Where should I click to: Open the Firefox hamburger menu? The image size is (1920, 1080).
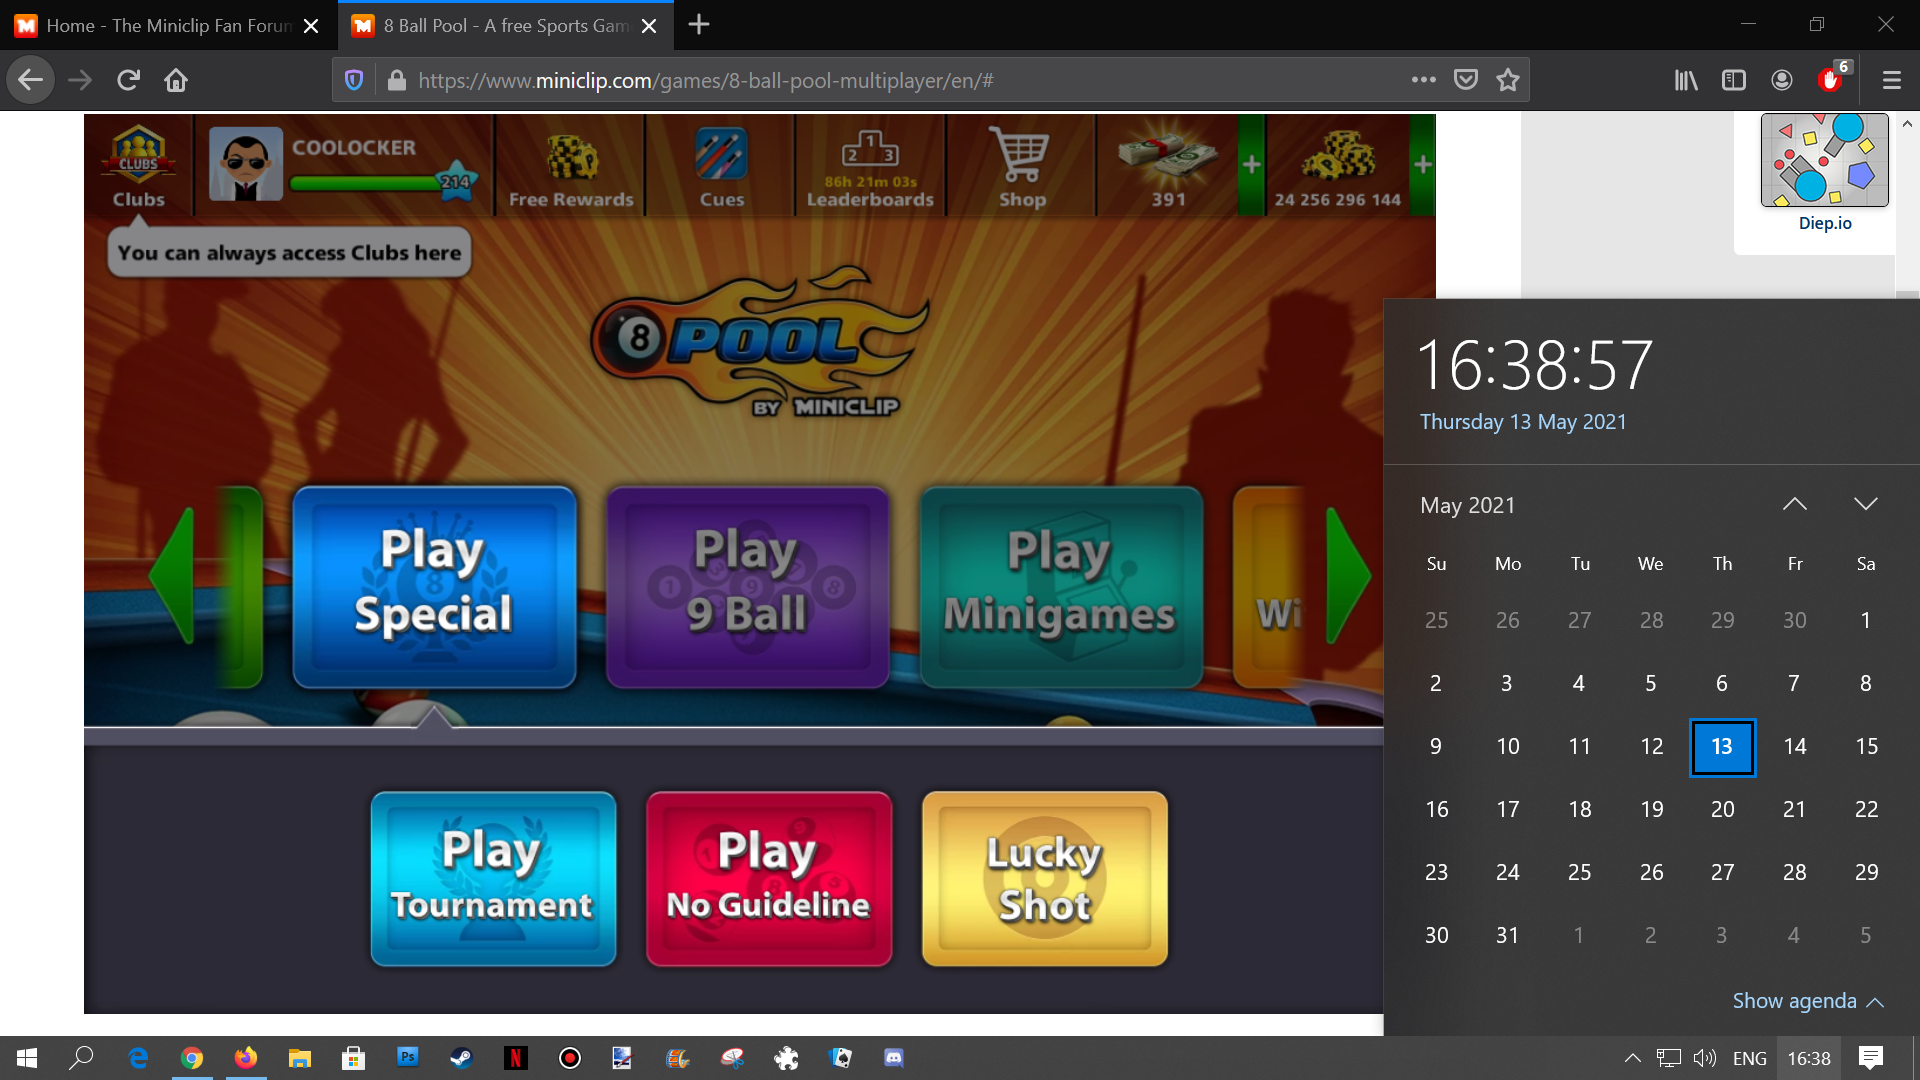pos(1891,80)
